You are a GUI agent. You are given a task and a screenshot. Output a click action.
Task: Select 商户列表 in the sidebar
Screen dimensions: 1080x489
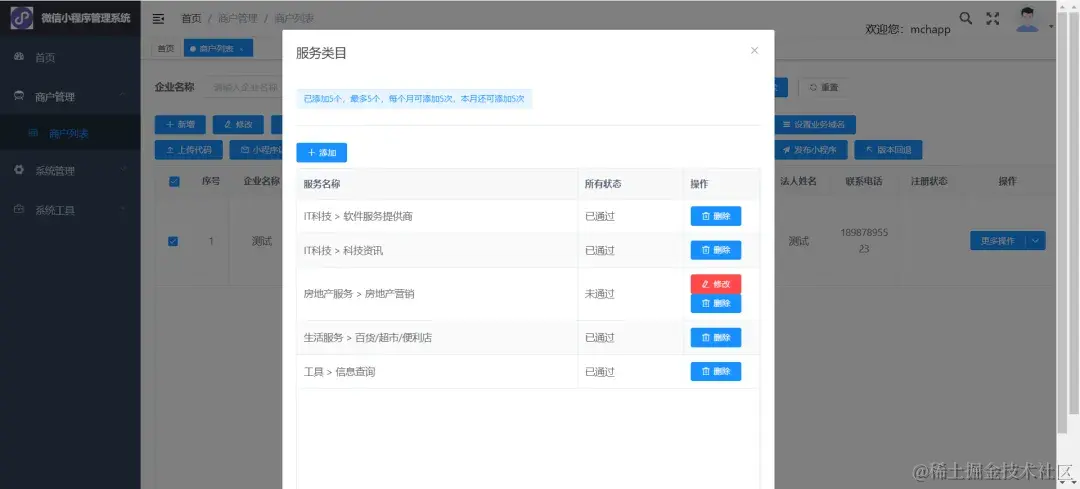click(70, 134)
